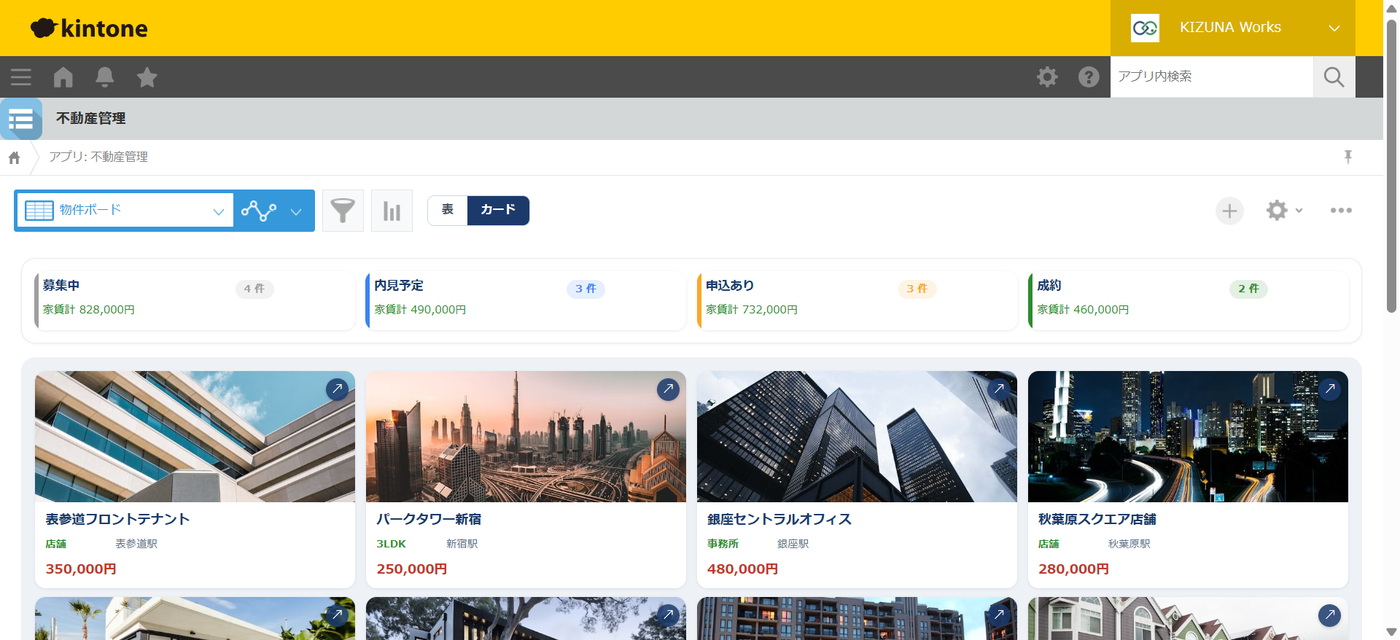Open the bar chart aggregation icon
Screen dimensions: 1400x640
[392, 211]
